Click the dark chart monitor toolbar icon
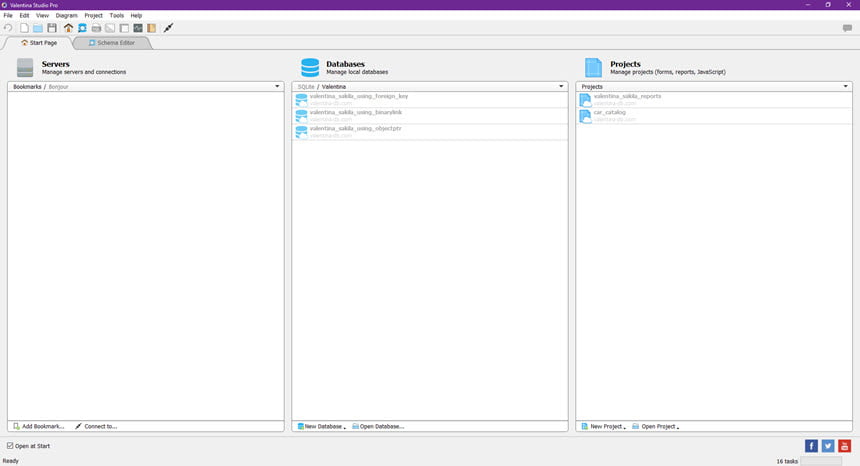 point(138,28)
